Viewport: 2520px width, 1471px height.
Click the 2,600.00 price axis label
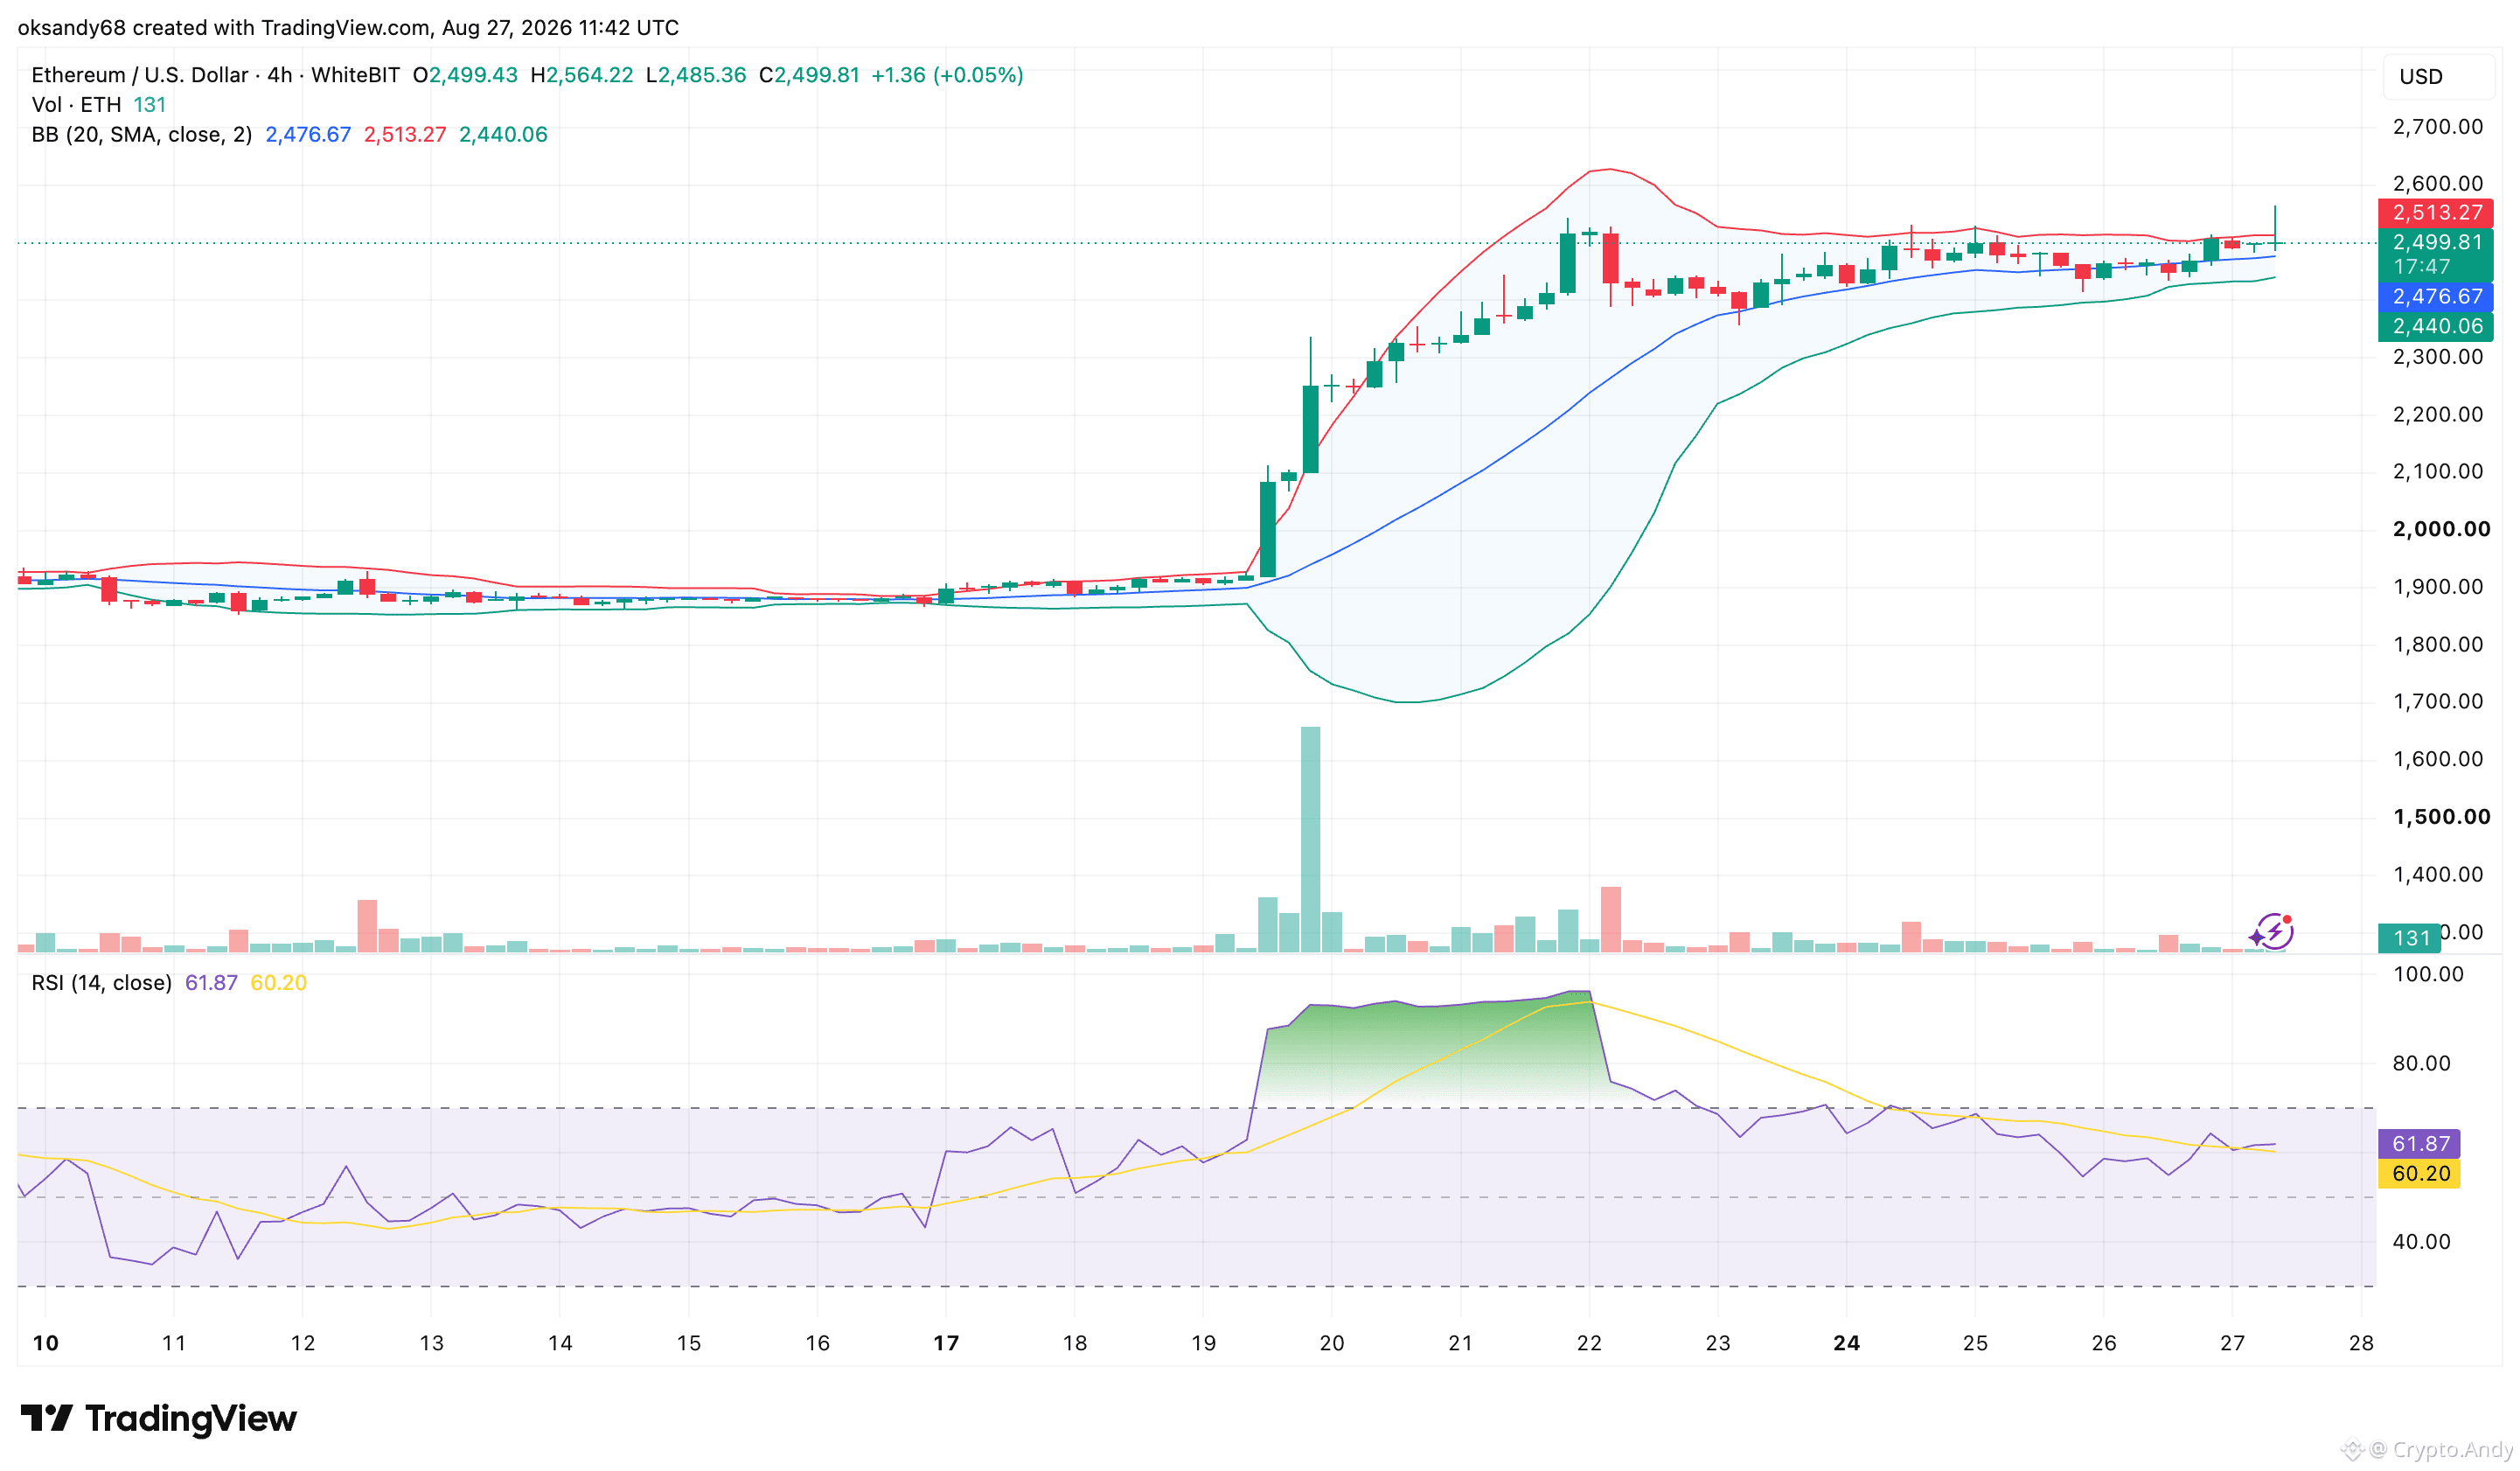coord(2438,184)
